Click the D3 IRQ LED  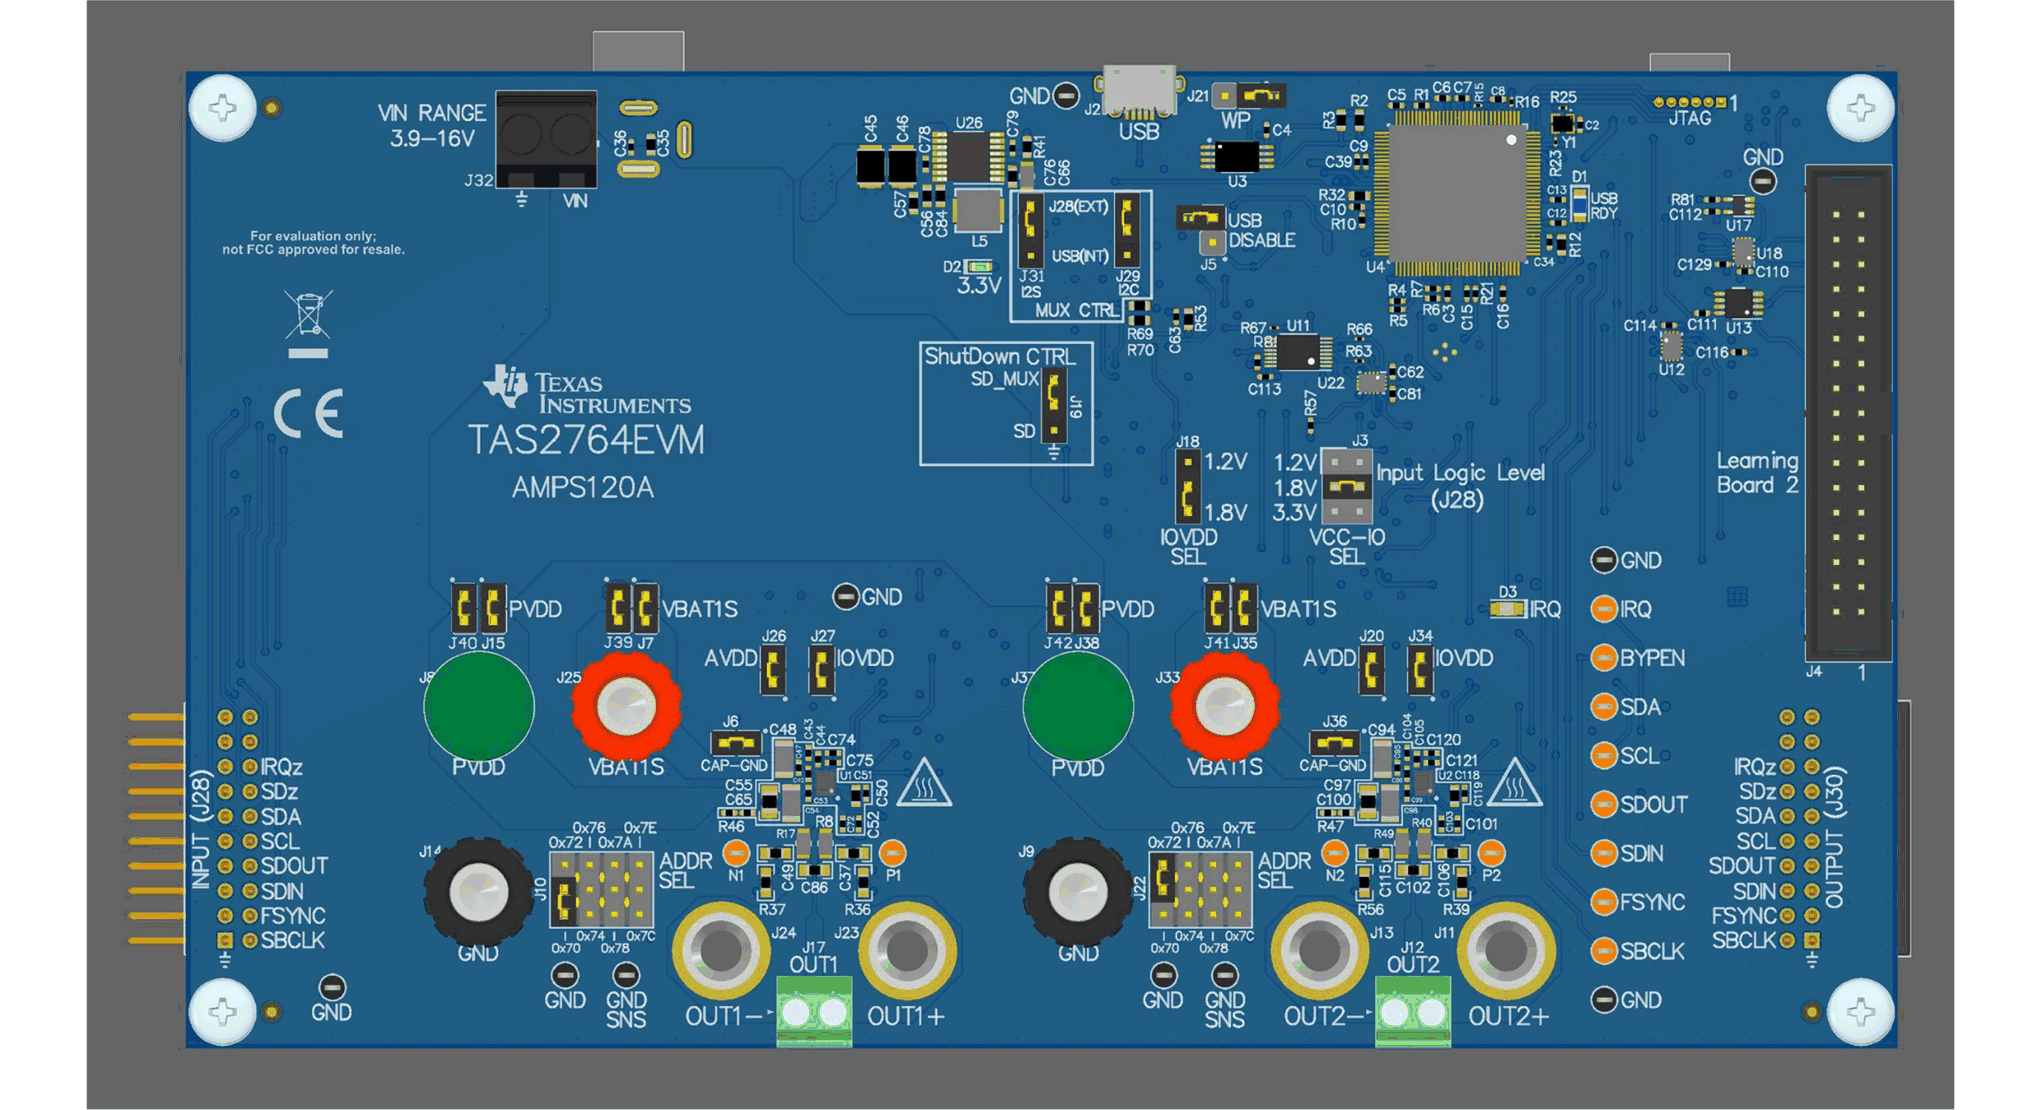[x=1507, y=609]
